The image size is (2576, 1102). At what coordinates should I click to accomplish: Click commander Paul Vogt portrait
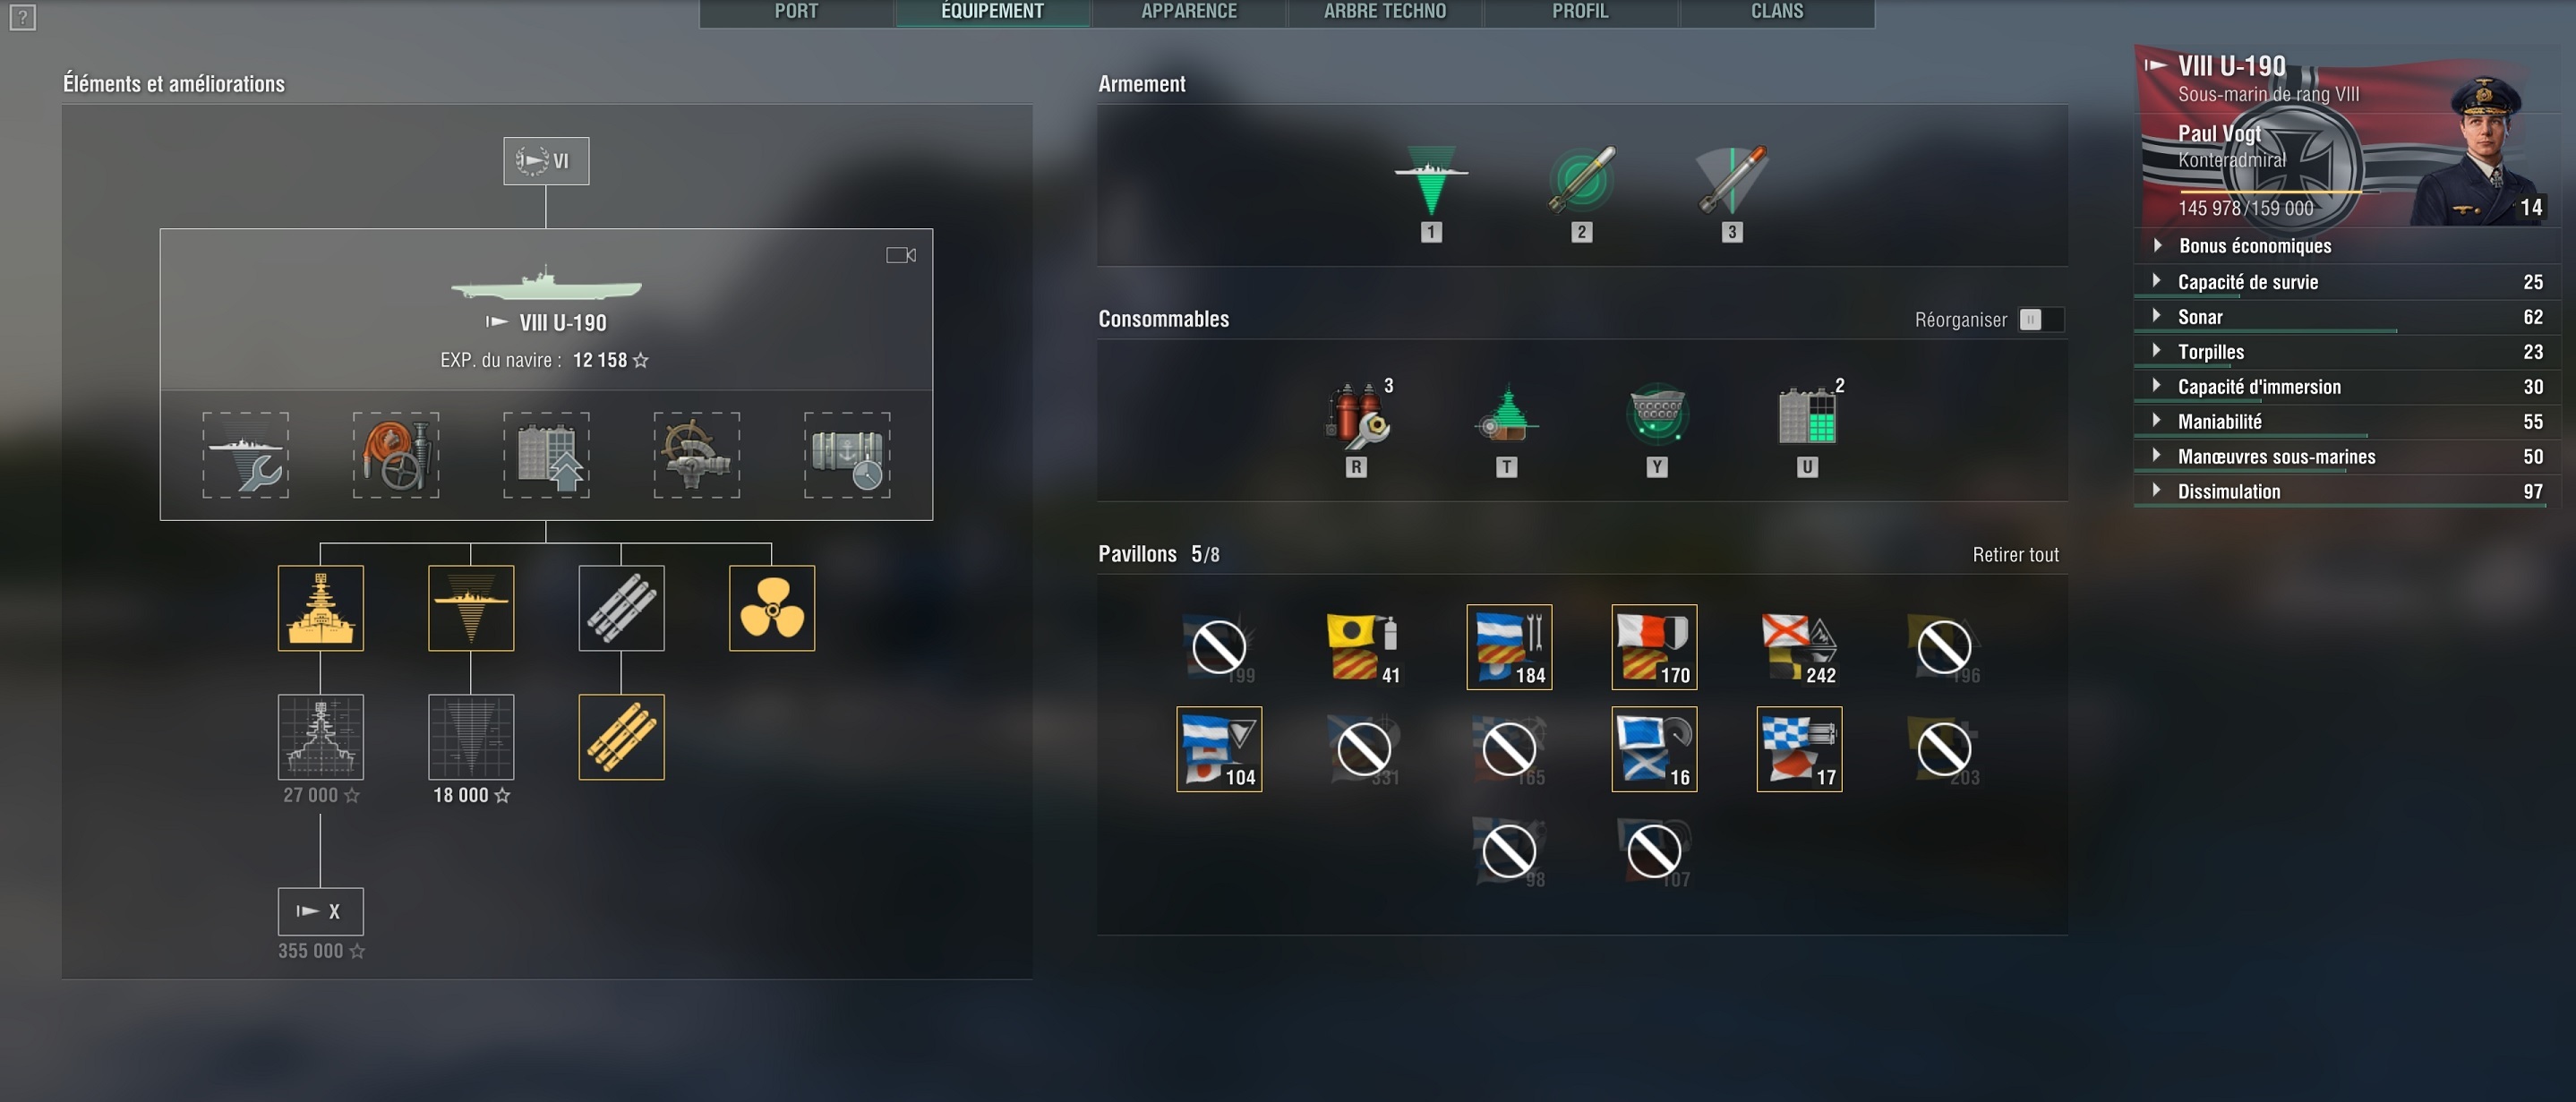tap(2481, 150)
